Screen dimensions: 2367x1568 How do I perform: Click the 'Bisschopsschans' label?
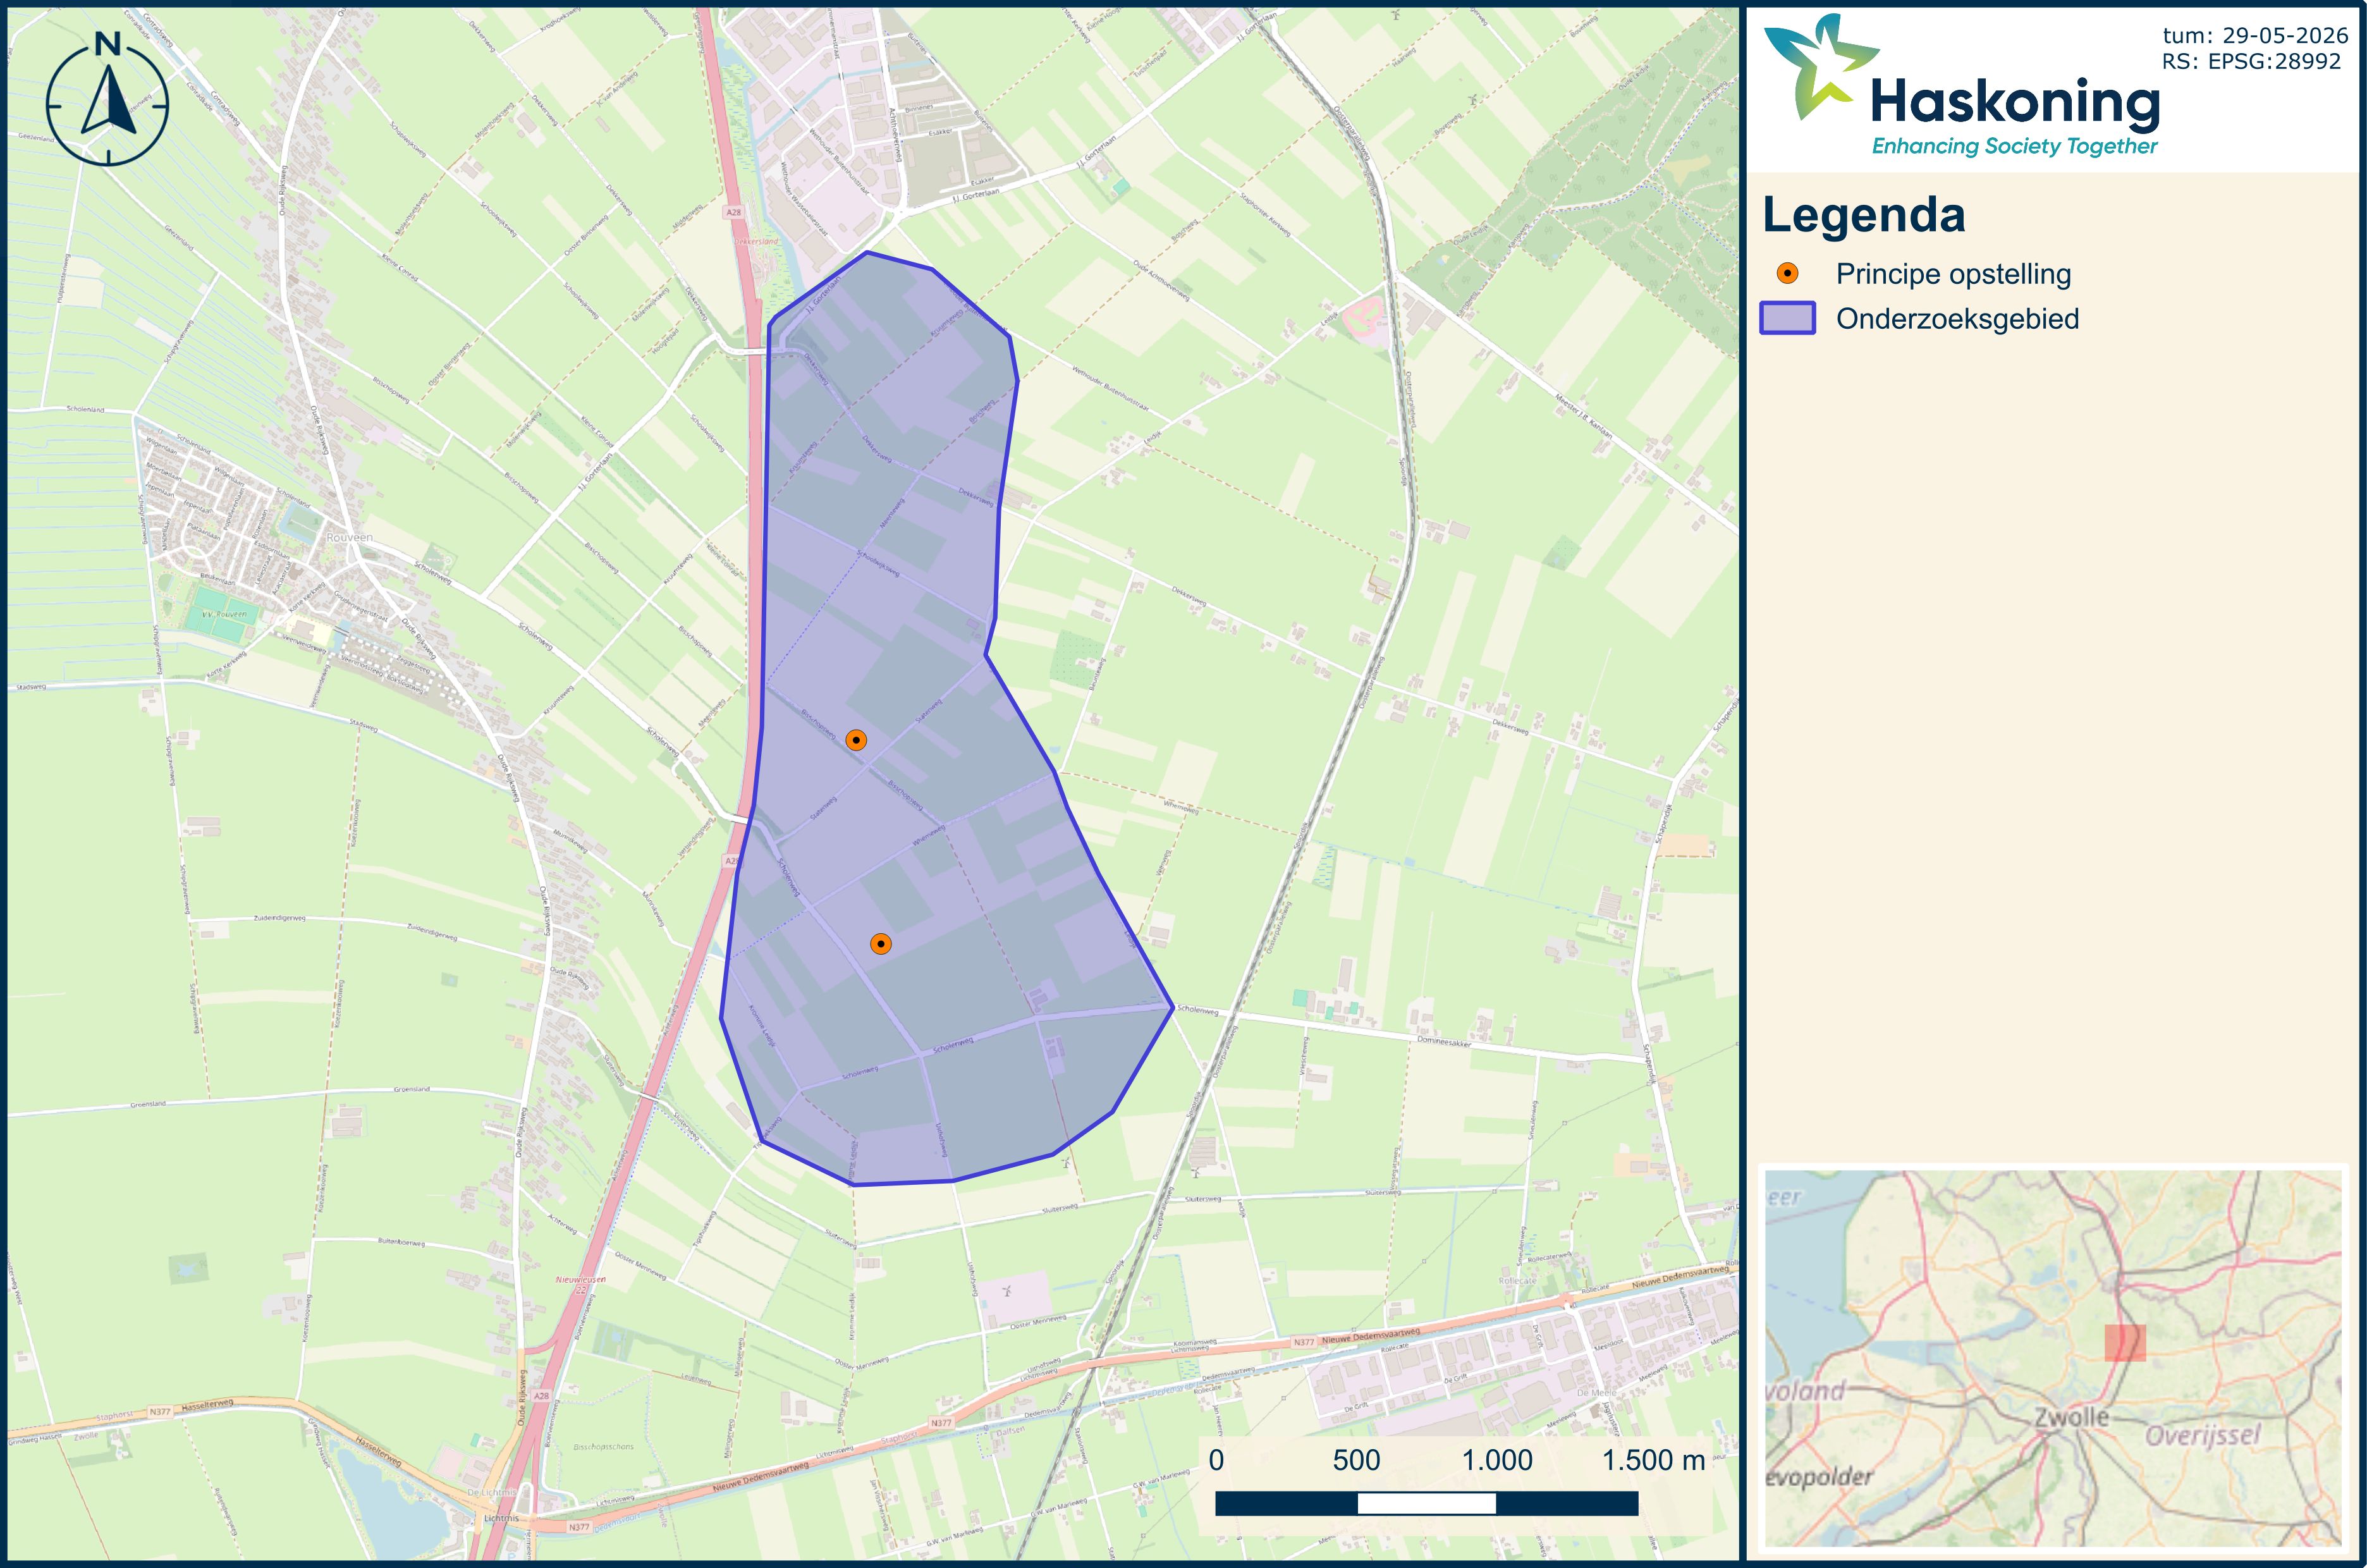(603, 1446)
